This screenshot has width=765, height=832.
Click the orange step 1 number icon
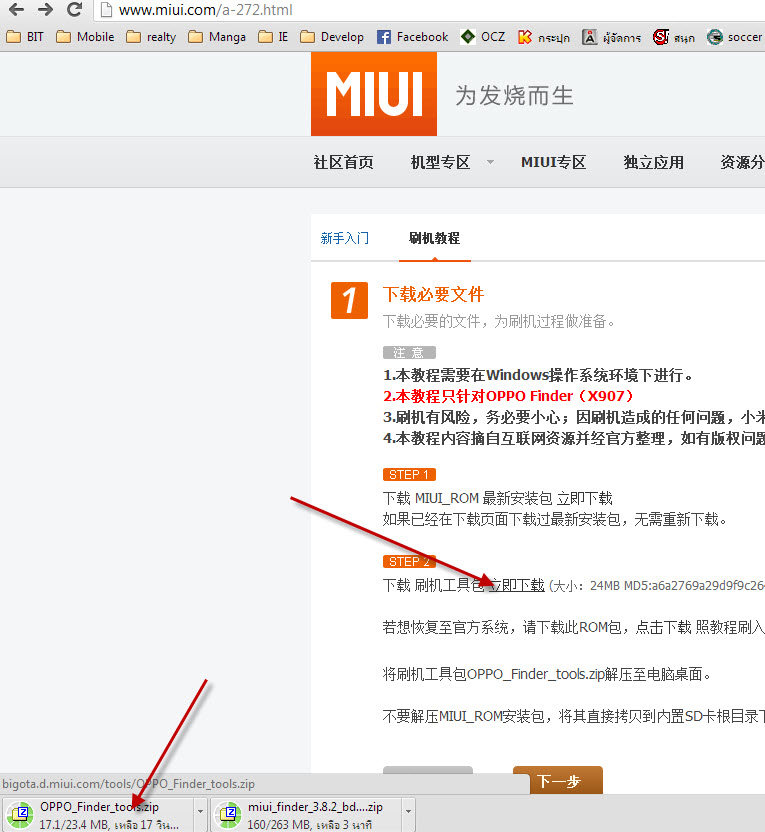tap(349, 300)
